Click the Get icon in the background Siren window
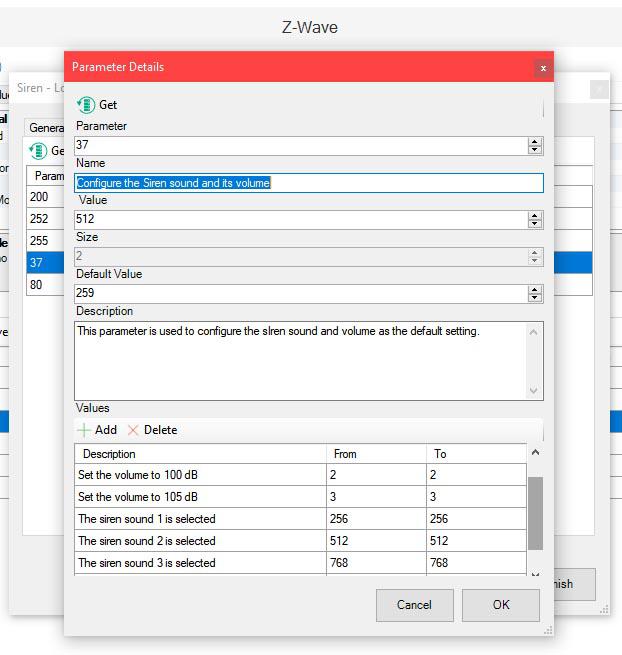Screen dimensions: 622x655 click(39, 151)
